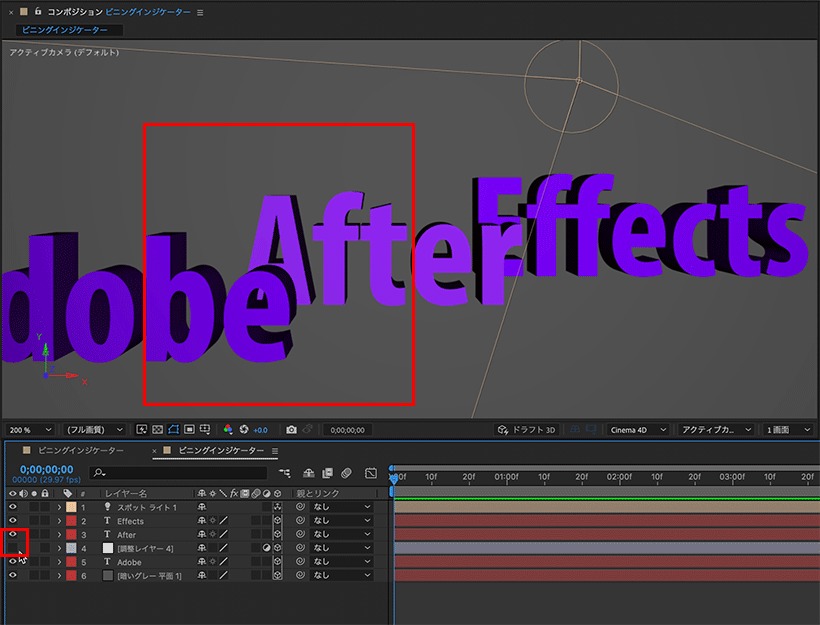Open grid and guide options icon
This screenshot has width=820, height=625.
[205, 429]
